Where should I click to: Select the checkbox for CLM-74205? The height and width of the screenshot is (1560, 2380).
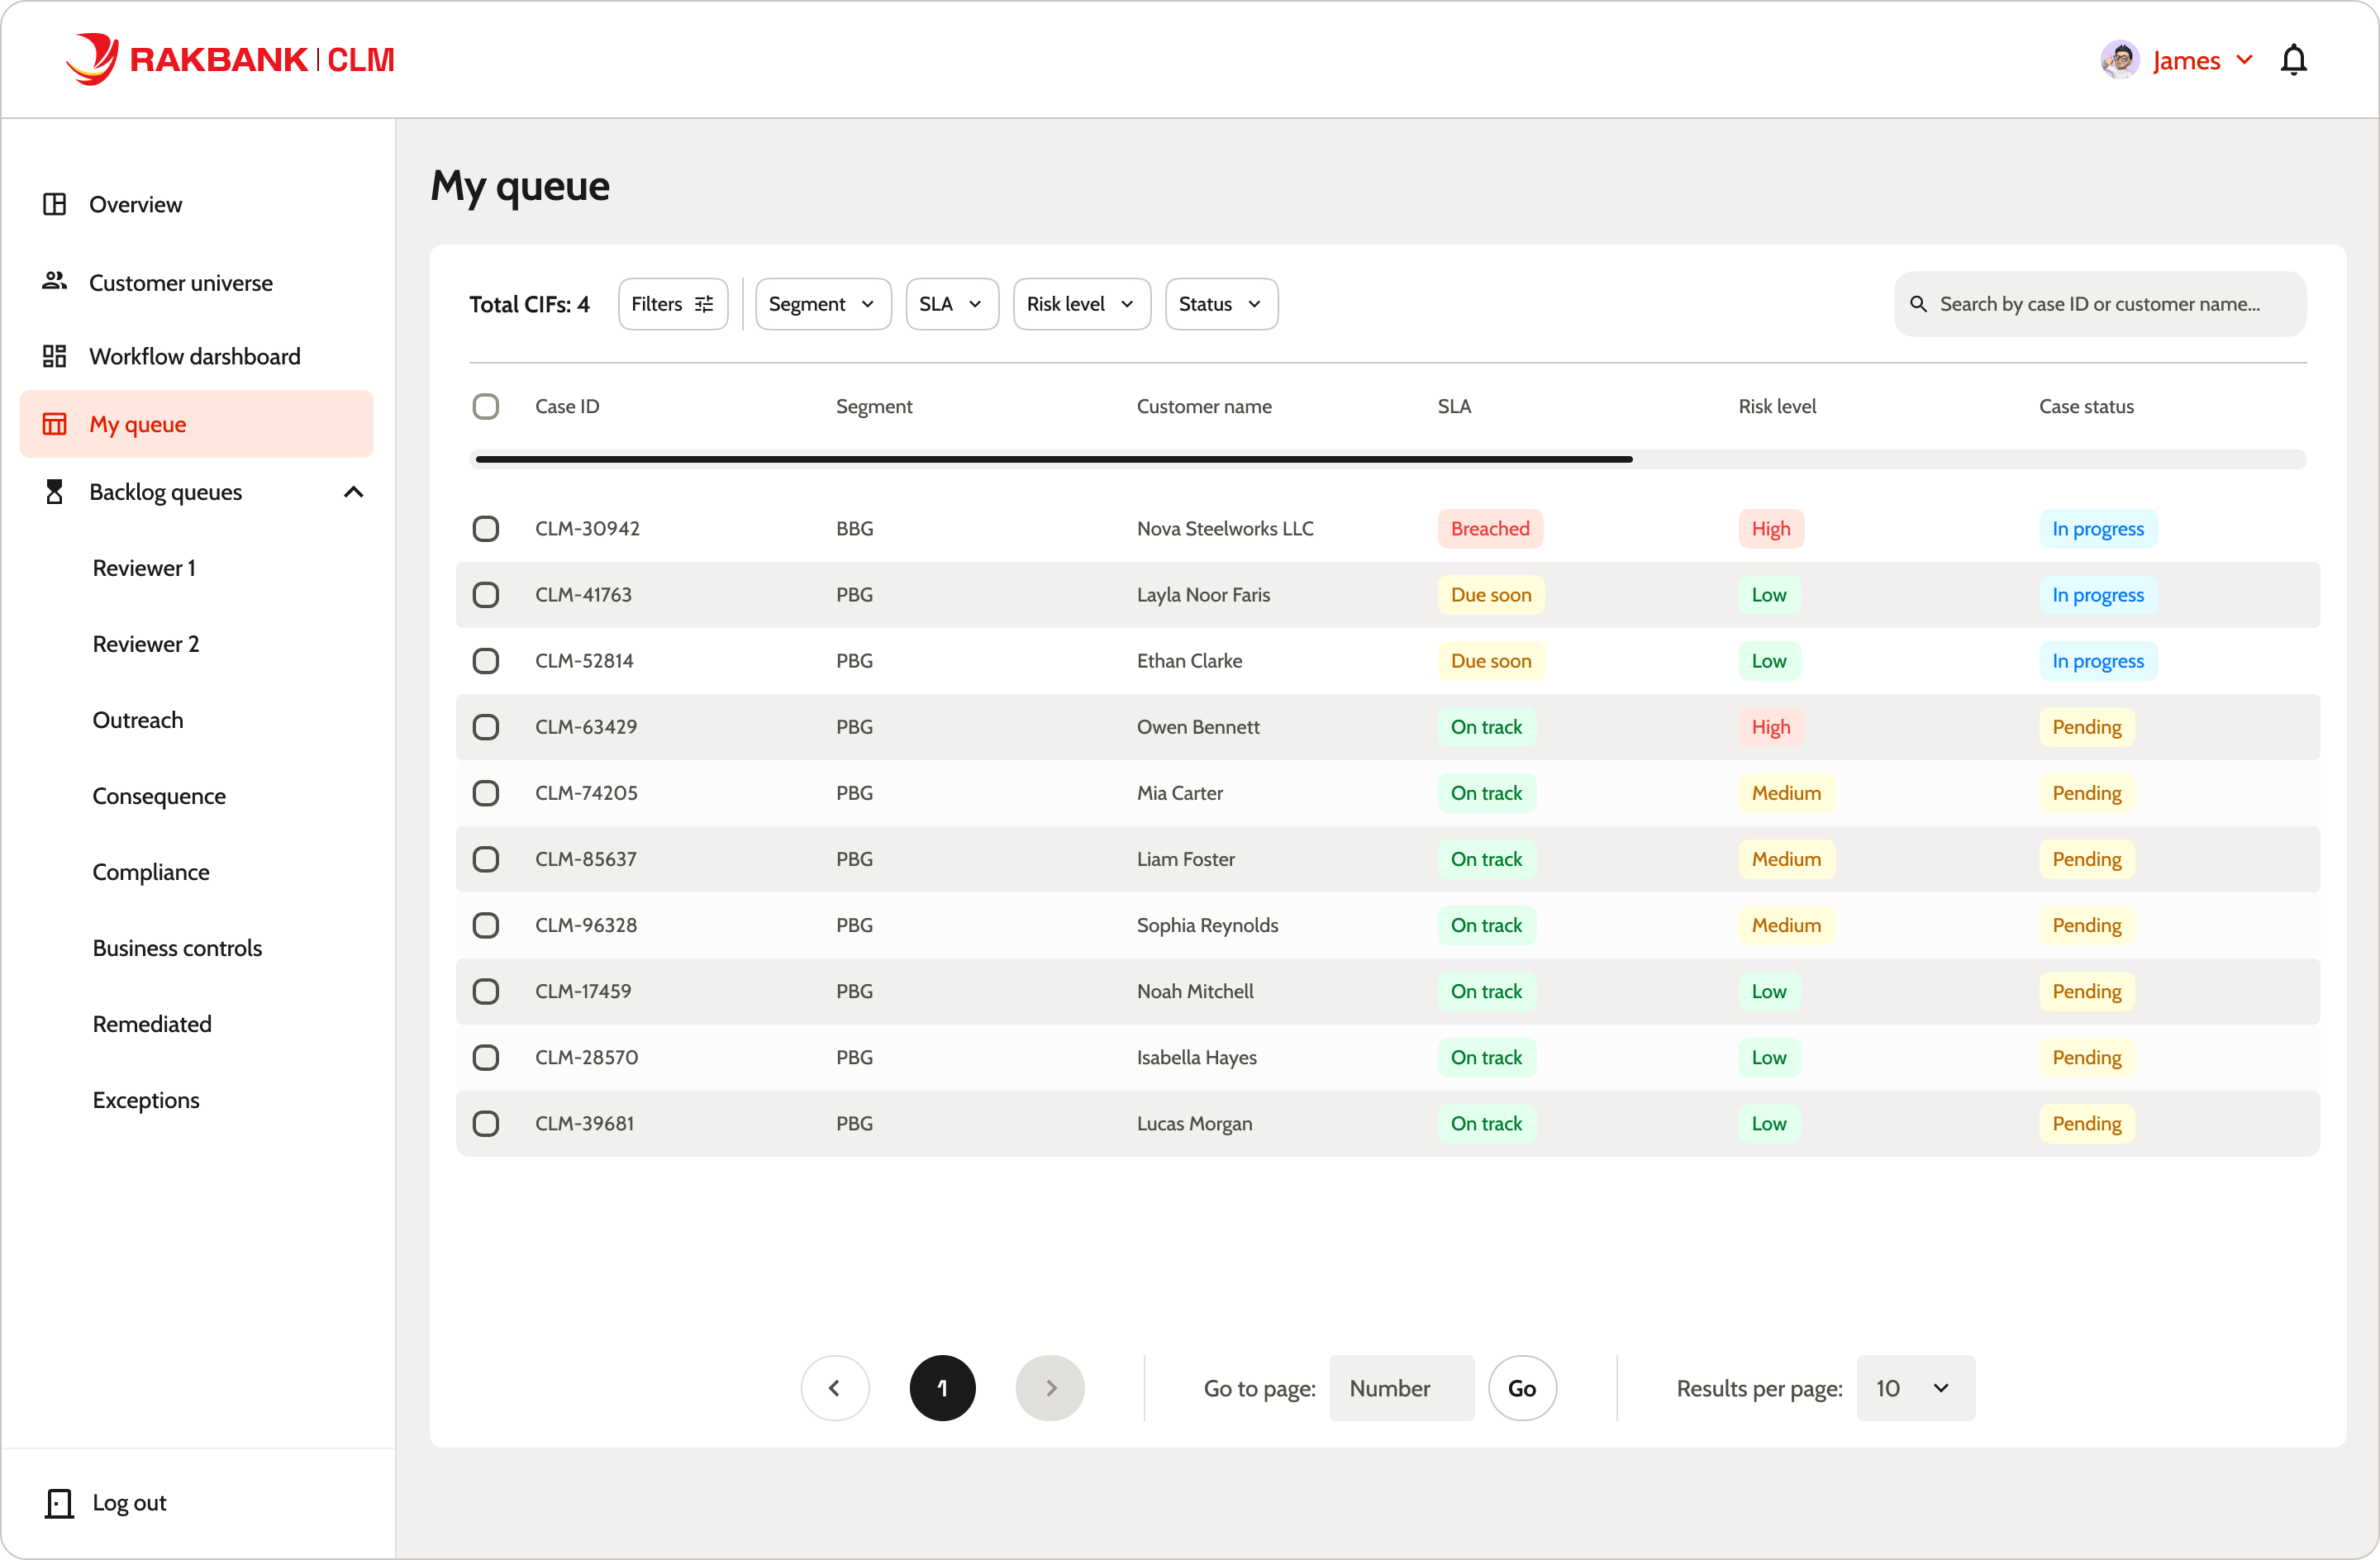point(486,792)
